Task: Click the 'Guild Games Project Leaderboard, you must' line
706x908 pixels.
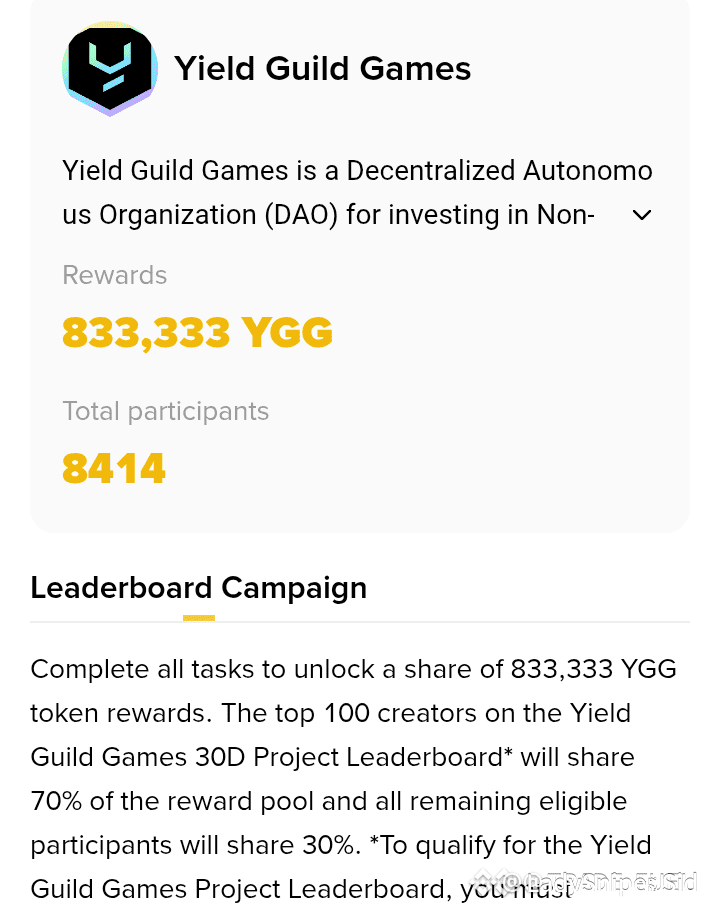Action: click(301, 889)
